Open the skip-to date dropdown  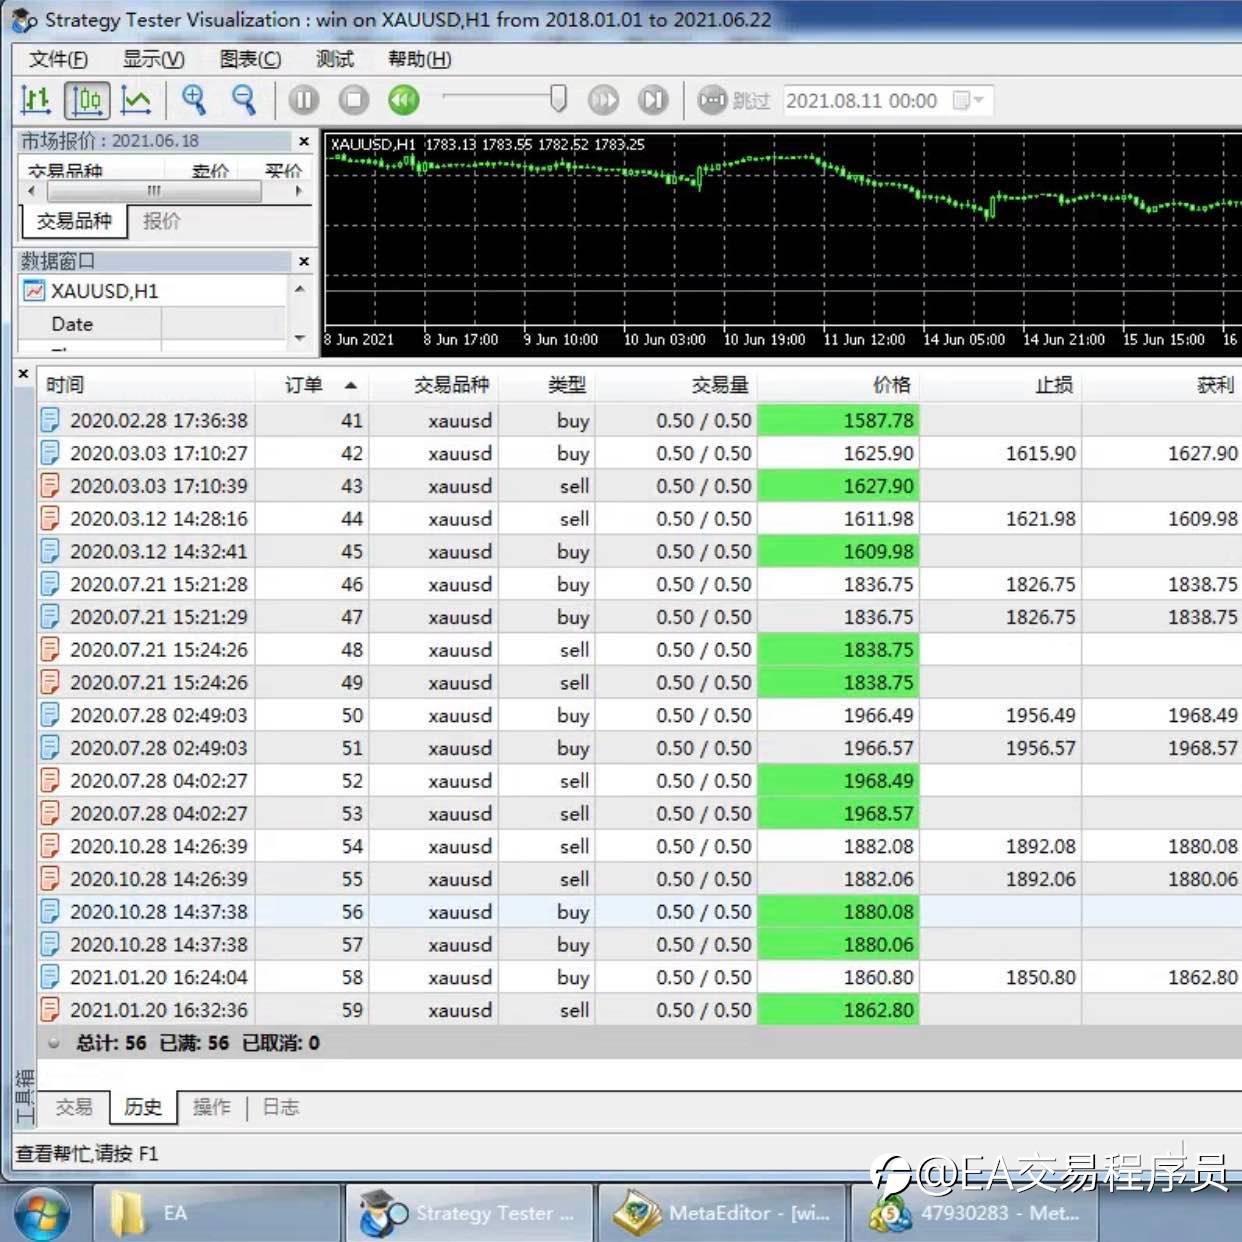coord(969,100)
